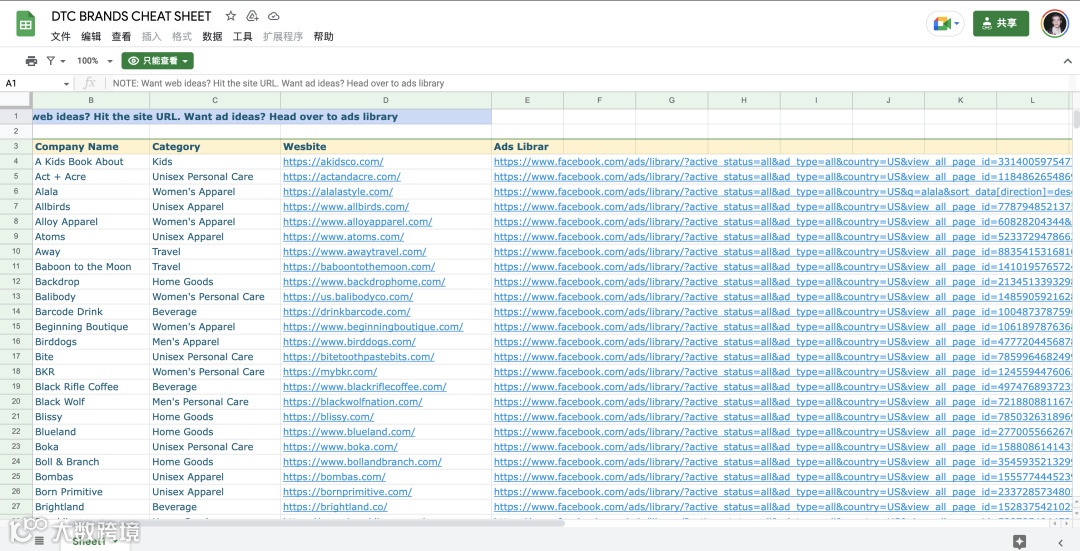This screenshot has height=551, width=1080.
Task: Select the Men's Personal Care cell
Action: (215, 402)
